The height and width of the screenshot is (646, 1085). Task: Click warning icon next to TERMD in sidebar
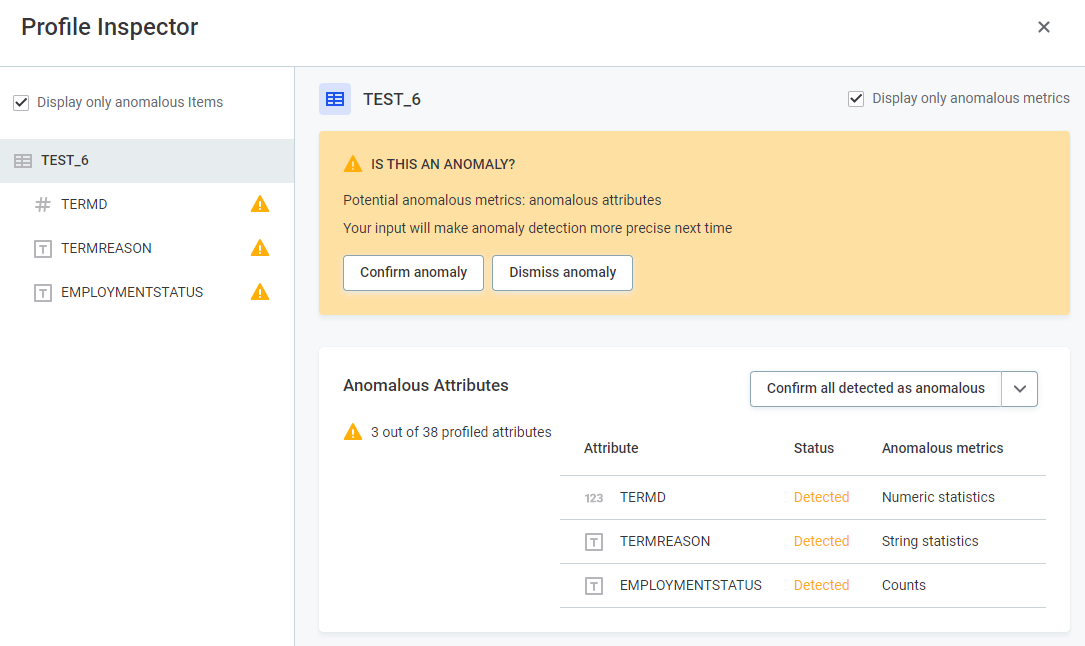260,204
